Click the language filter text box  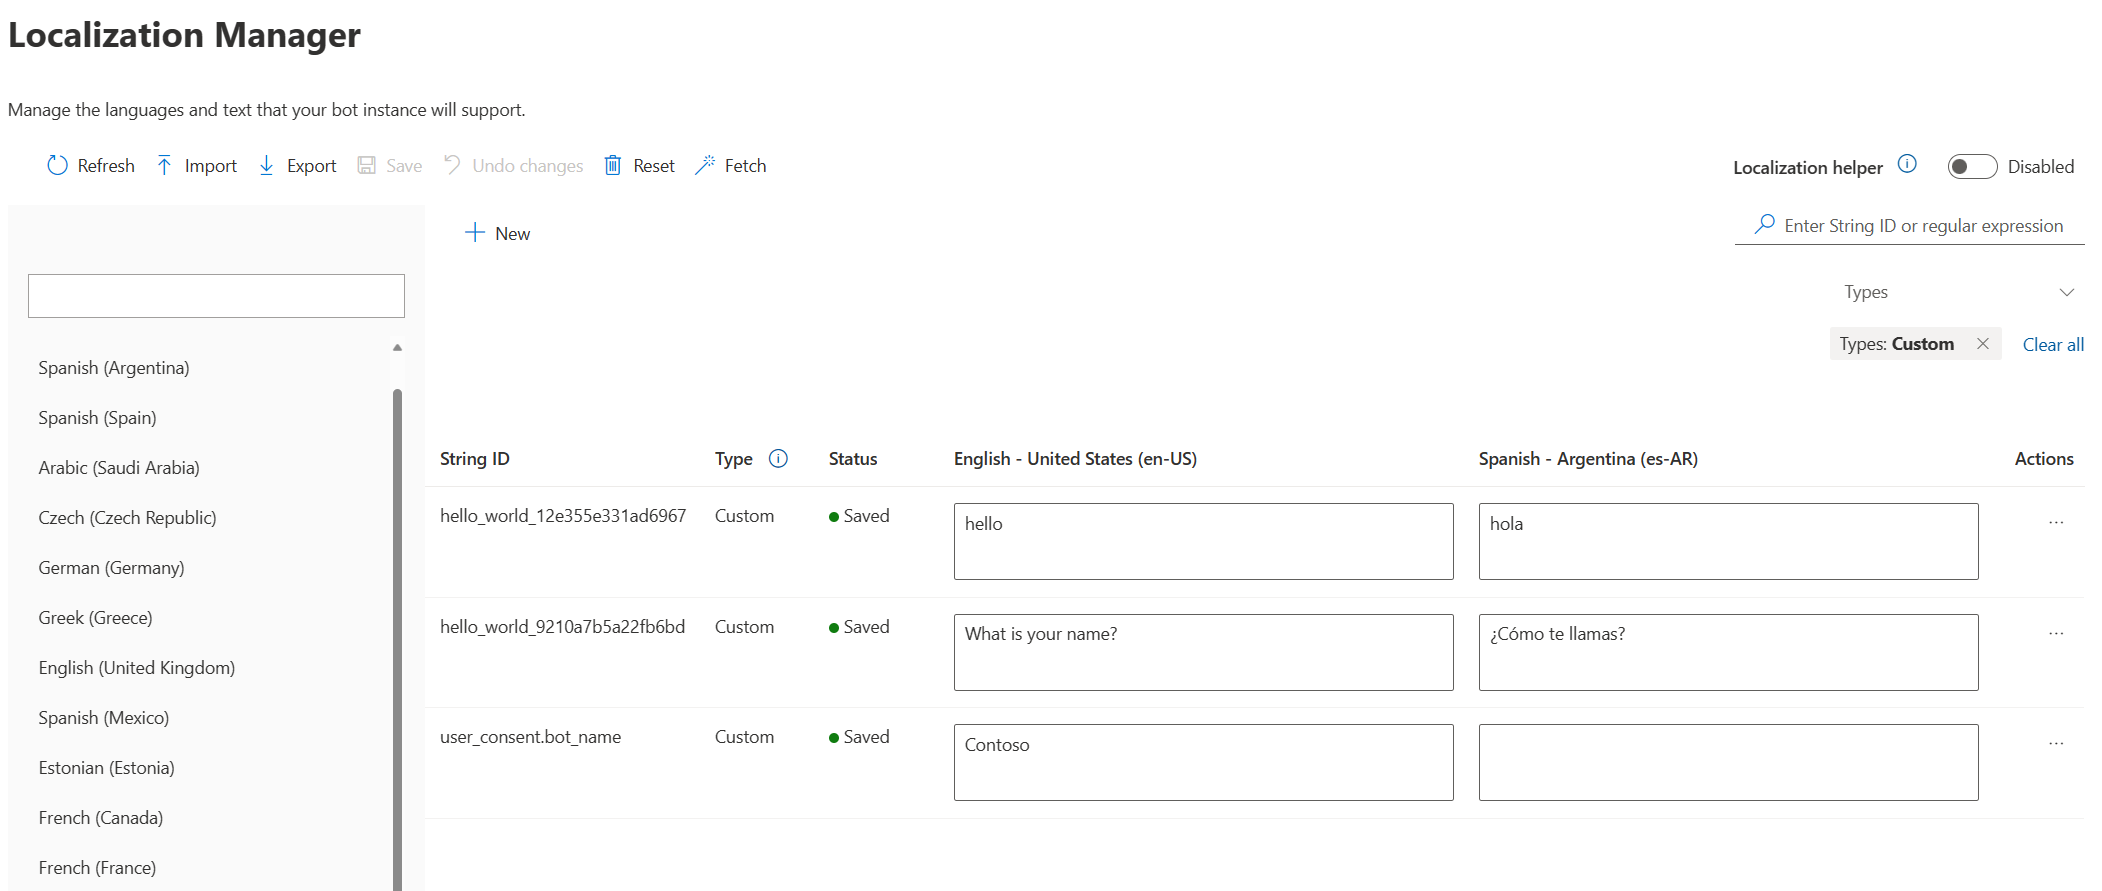point(216,296)
